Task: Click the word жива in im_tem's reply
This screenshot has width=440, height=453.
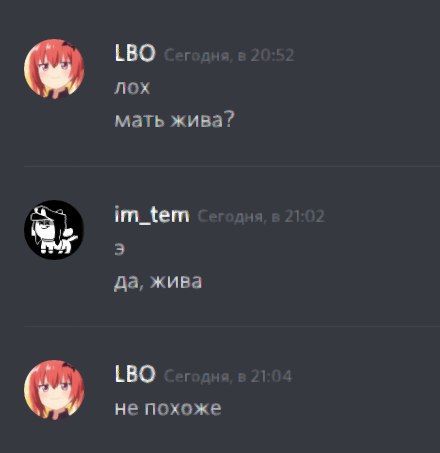Action: [176, 281]
